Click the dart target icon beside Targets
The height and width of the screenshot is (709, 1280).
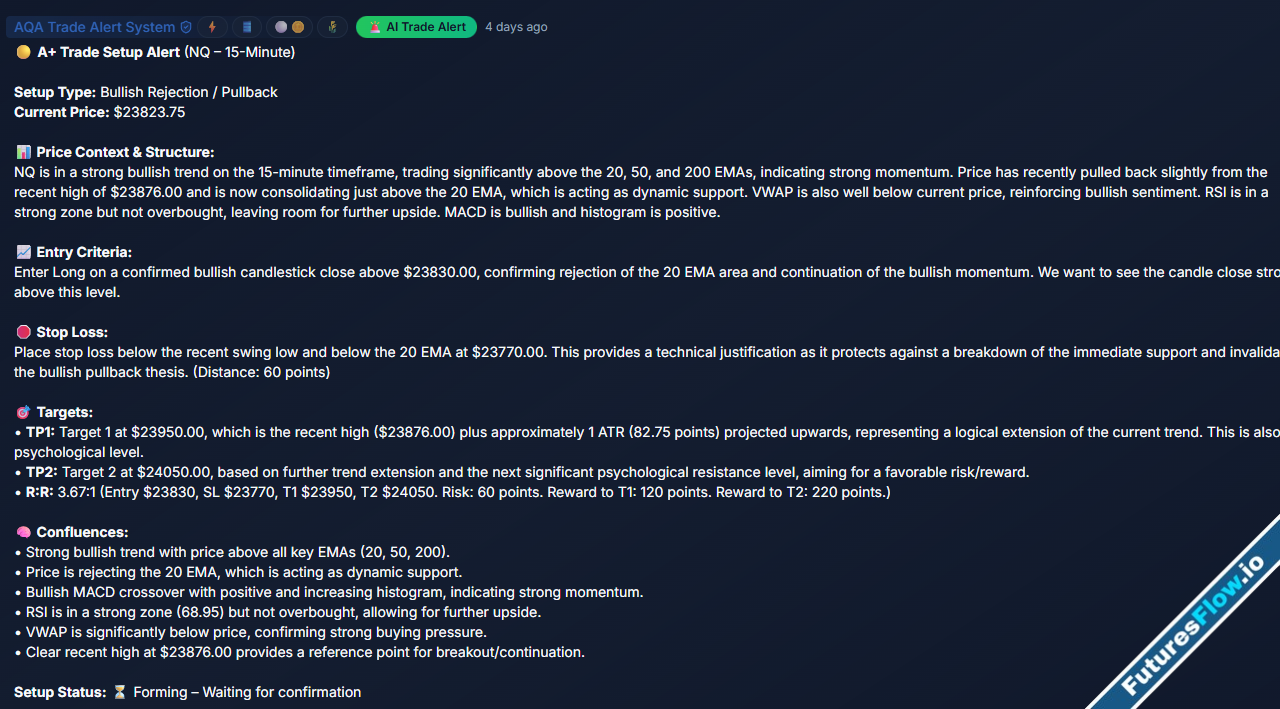[23, 412]
